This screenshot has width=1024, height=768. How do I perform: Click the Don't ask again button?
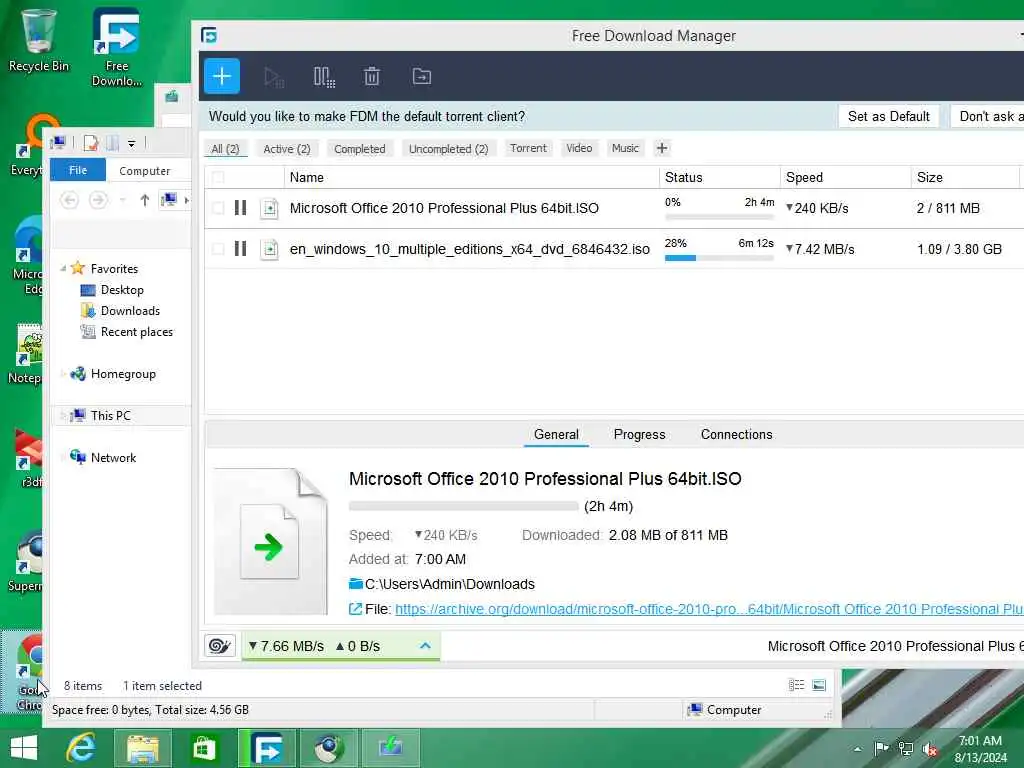[987, 116]
